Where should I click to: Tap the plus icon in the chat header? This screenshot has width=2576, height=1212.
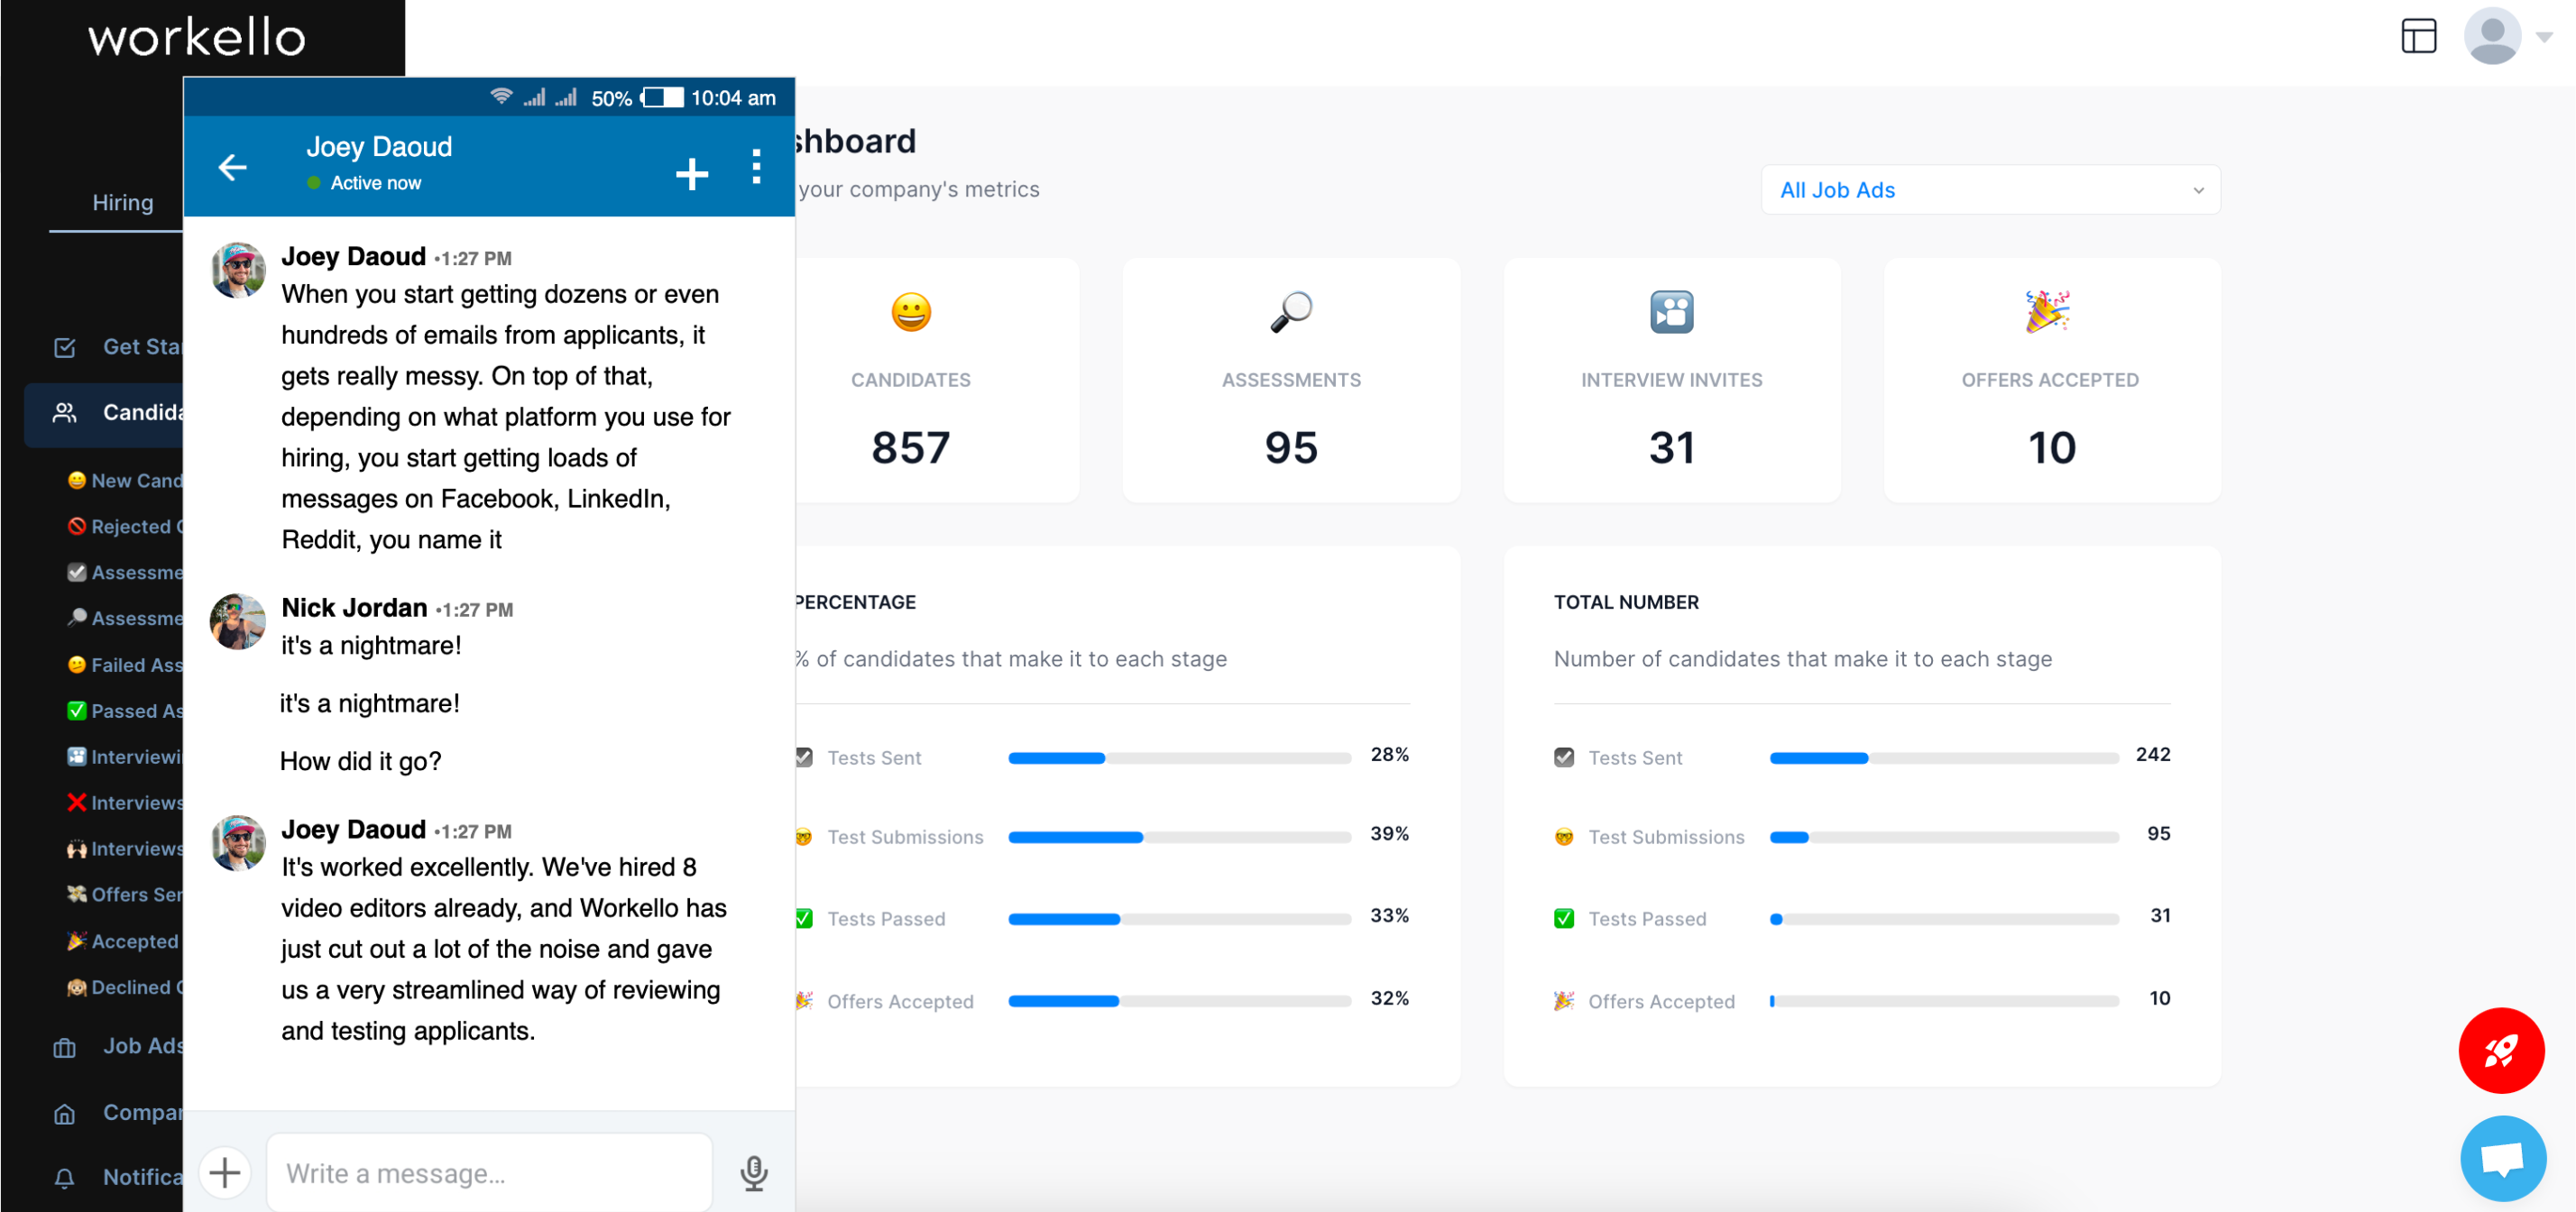pos(691,174)
